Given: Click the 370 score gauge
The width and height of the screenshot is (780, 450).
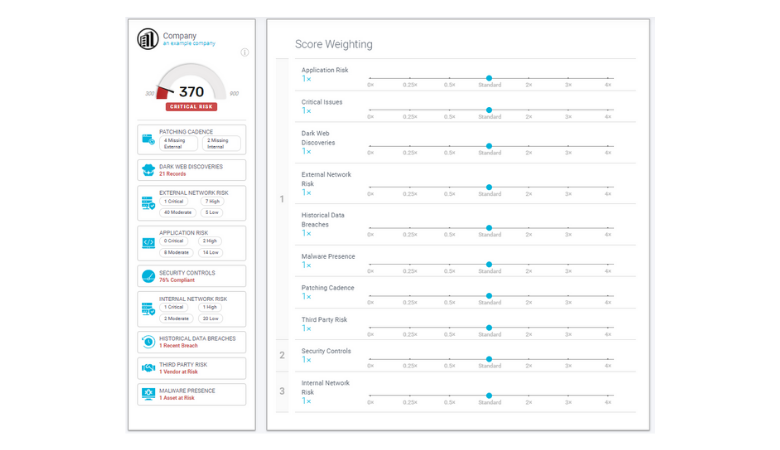Looking at the screenshot, I should [192, 82].
